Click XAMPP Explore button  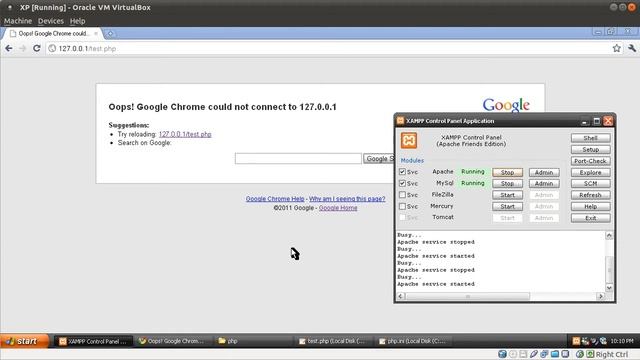pos(591,172)
